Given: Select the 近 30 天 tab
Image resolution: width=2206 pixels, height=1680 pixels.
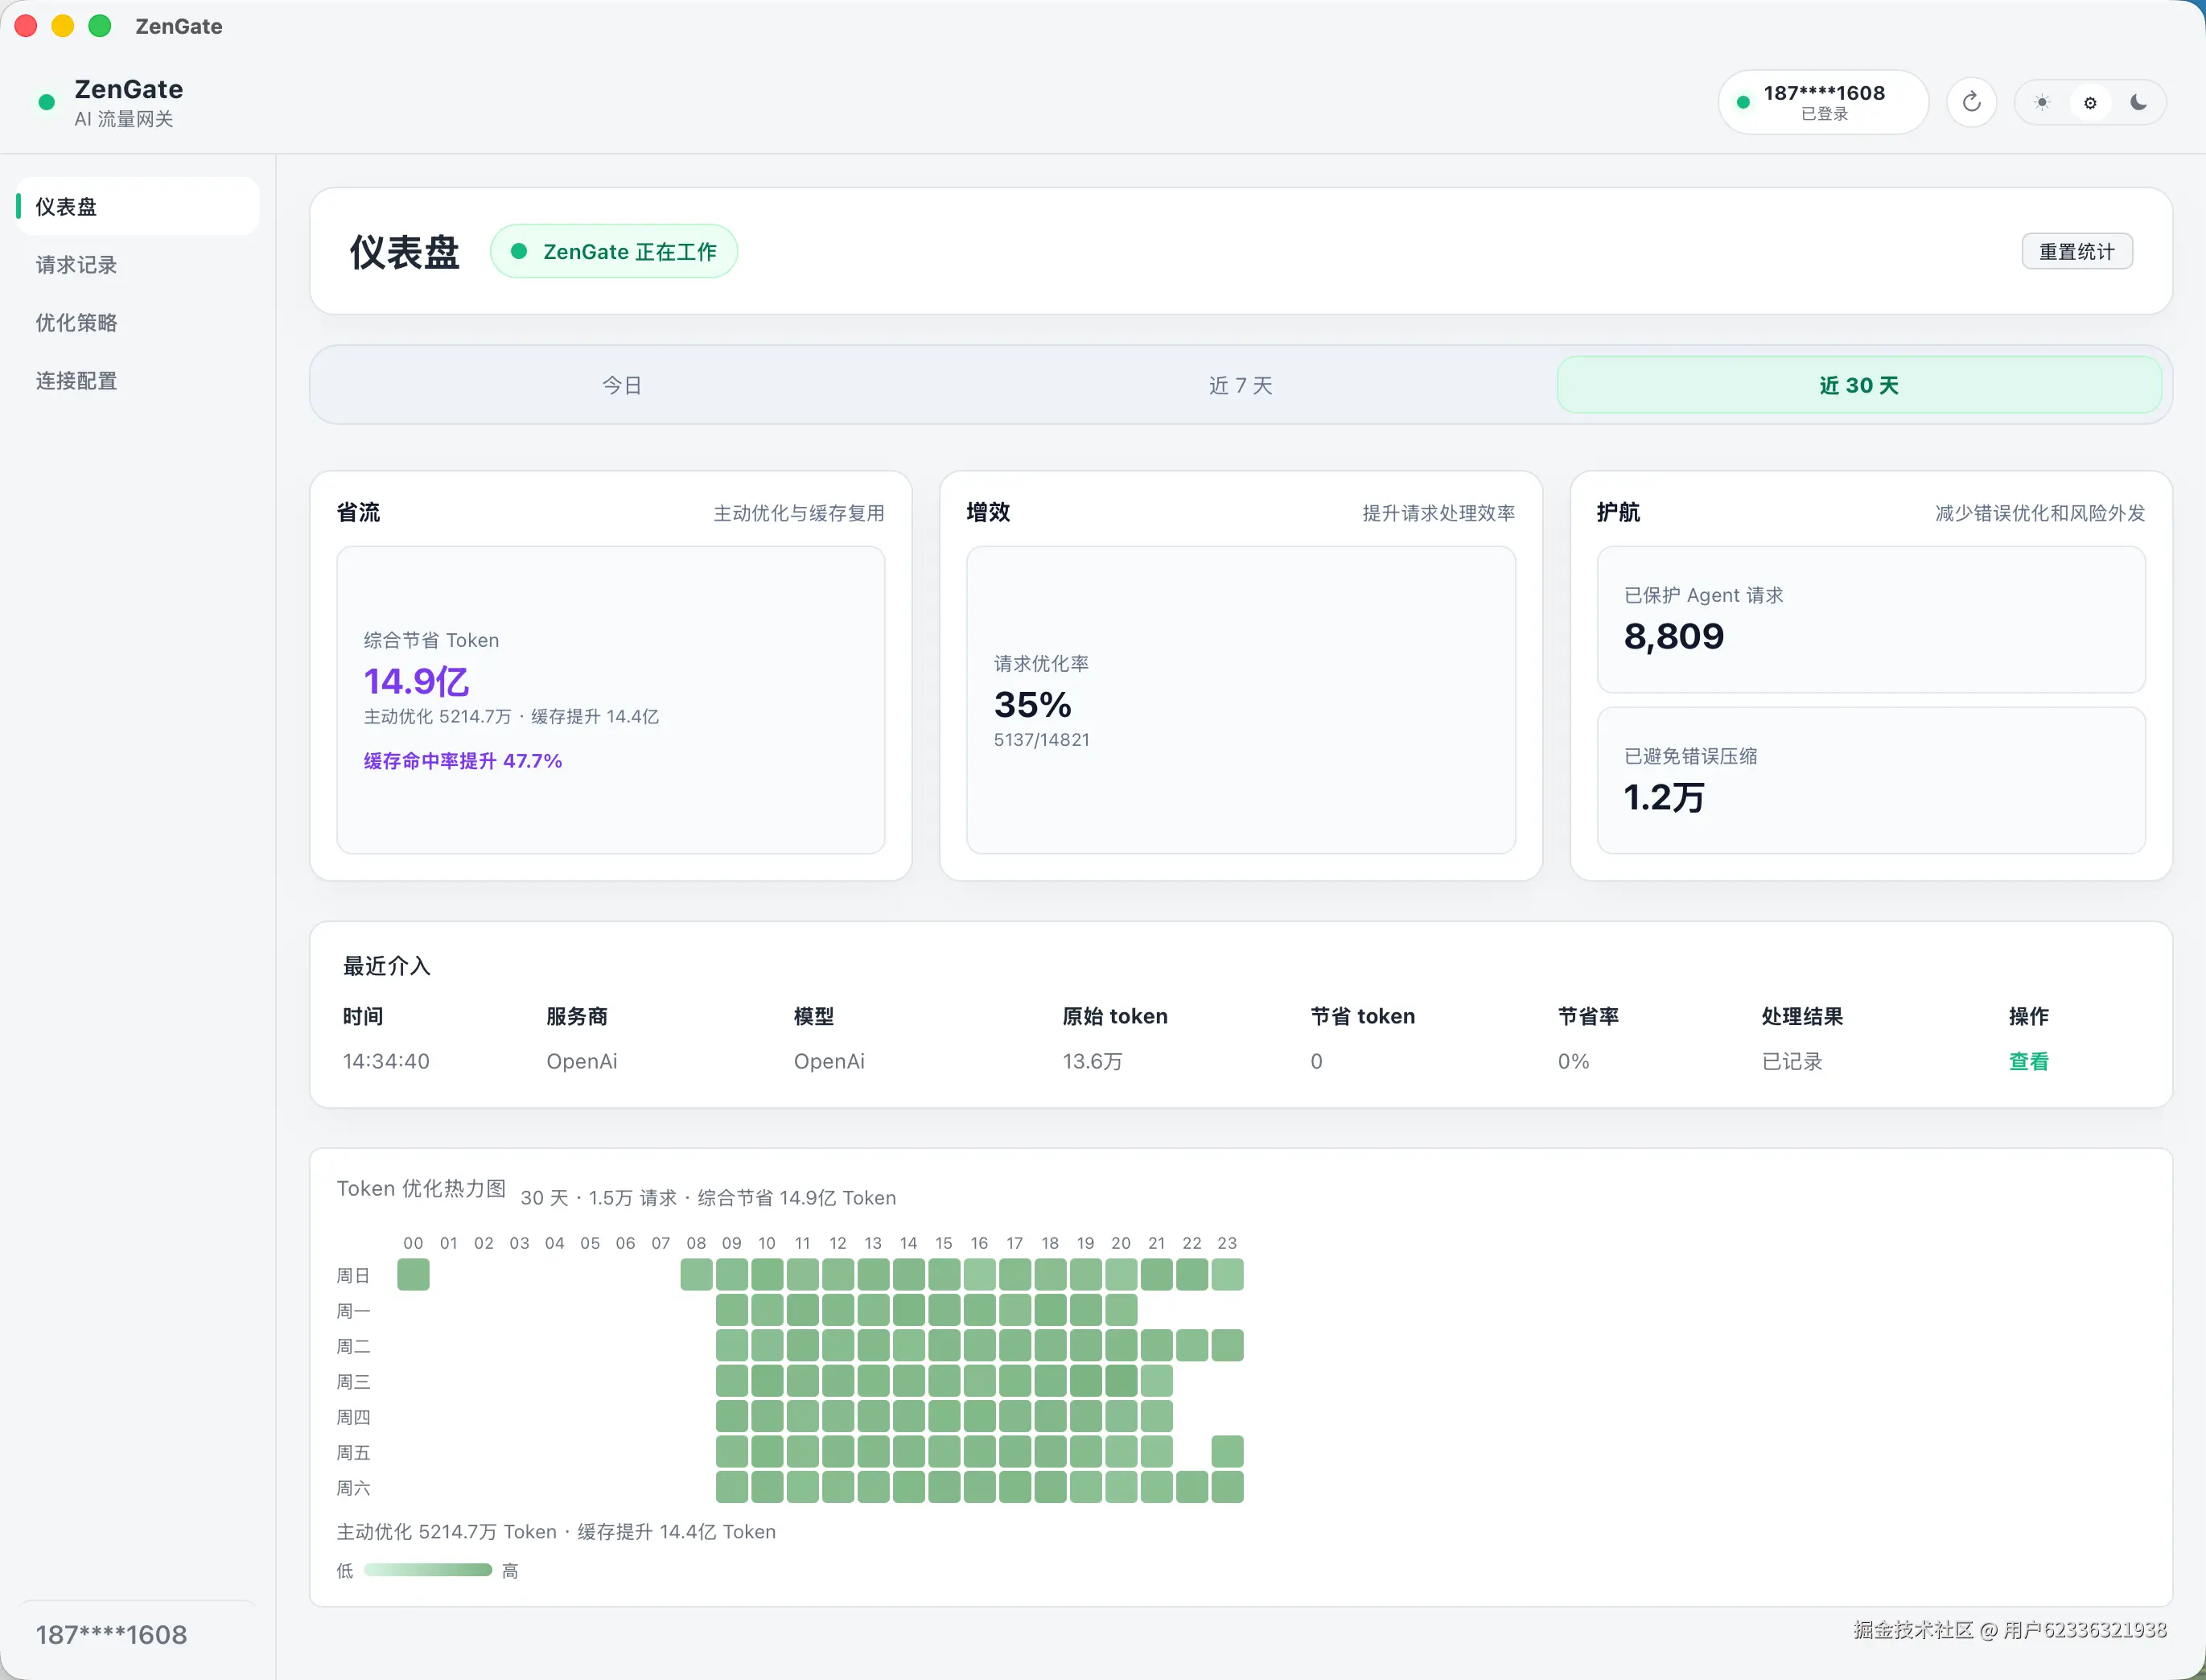Looking at the screenshot, I should point(1859,385).
